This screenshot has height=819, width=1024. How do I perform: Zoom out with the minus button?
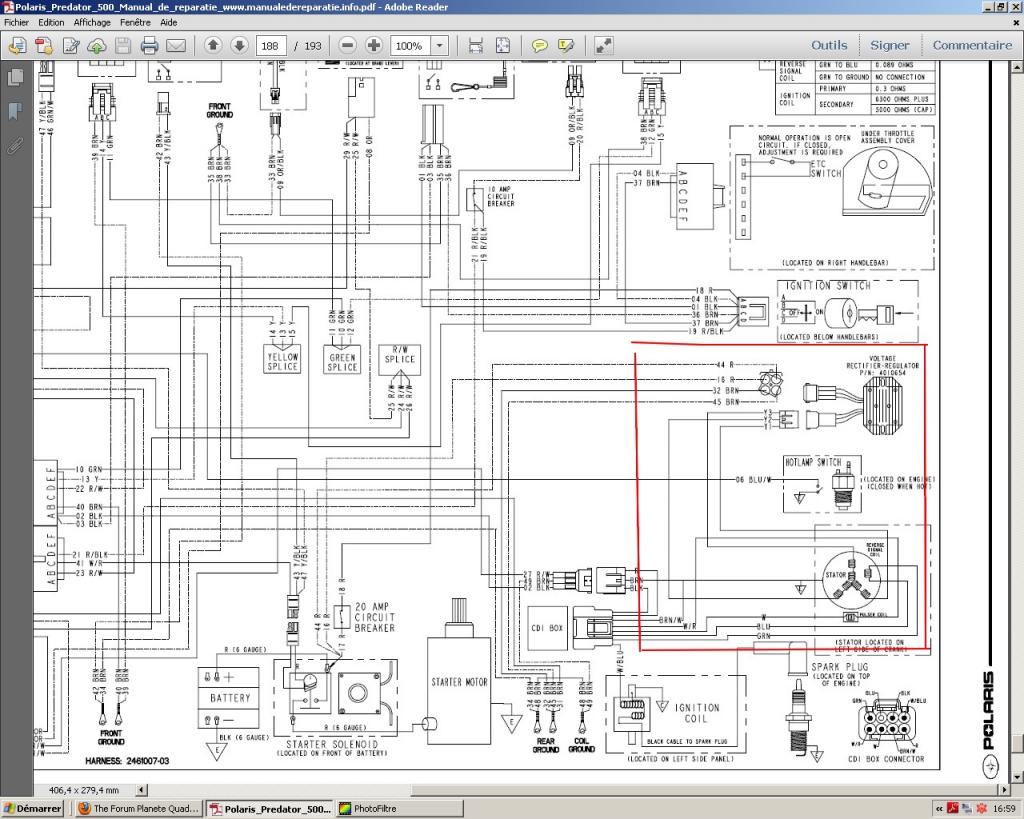(x=348, y=45)
